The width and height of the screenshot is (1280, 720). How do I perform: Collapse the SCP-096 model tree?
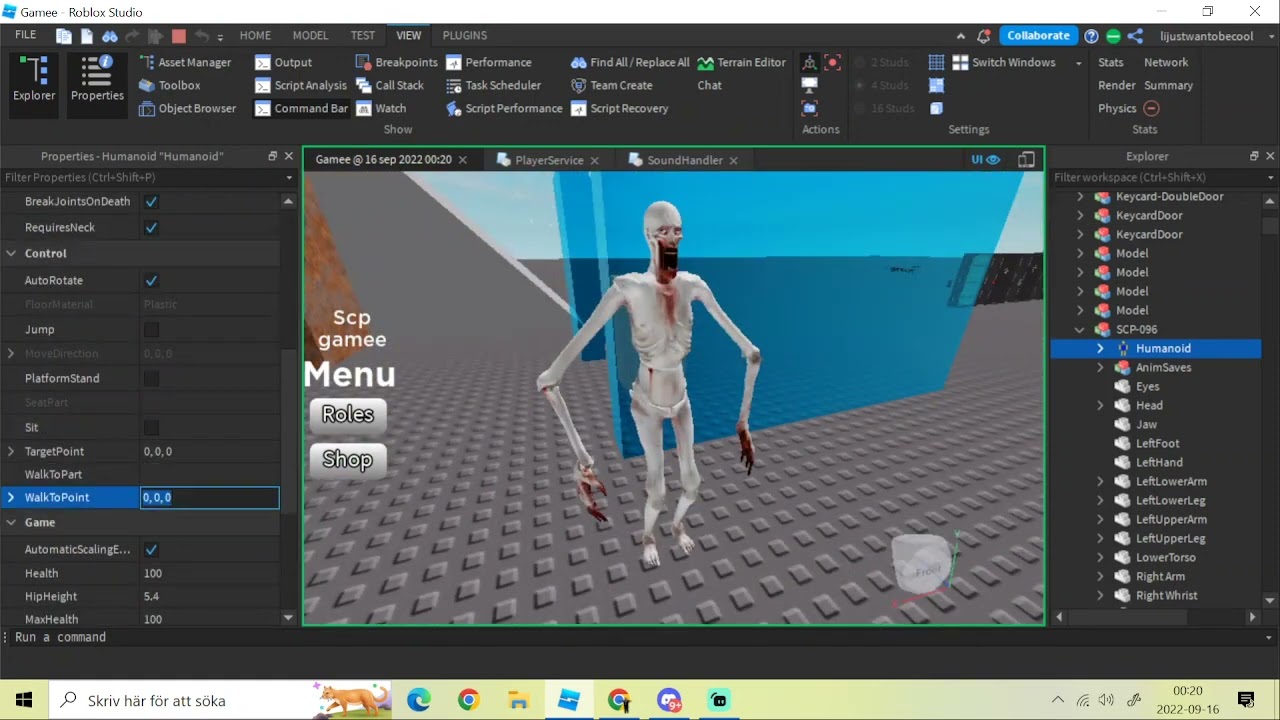[1079, 330]
